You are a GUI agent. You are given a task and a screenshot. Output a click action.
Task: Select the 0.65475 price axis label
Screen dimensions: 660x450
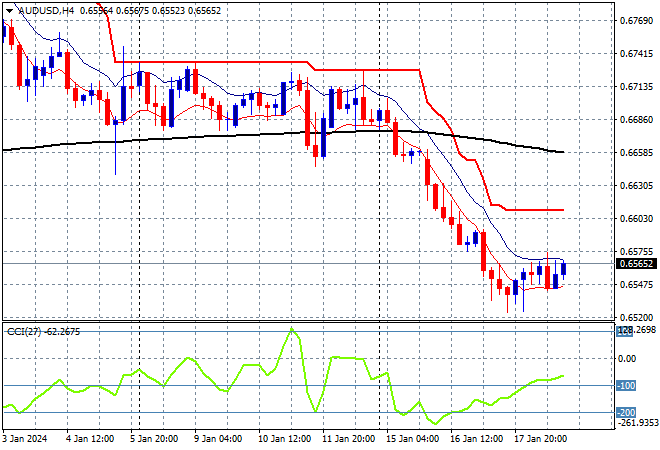pos(636,285)
